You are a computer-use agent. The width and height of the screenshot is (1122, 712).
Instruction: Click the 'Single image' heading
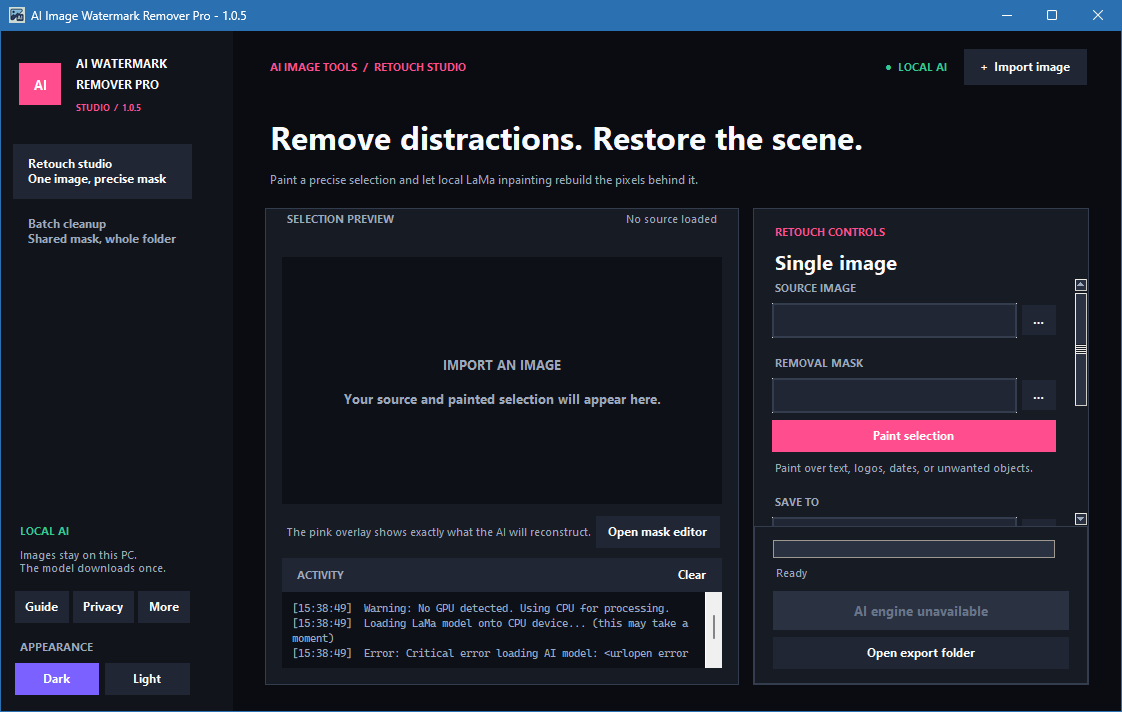click(x=836, y=263)
